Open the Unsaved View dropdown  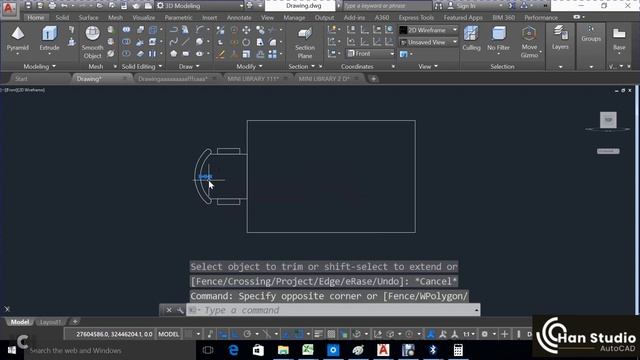(428, 42)
